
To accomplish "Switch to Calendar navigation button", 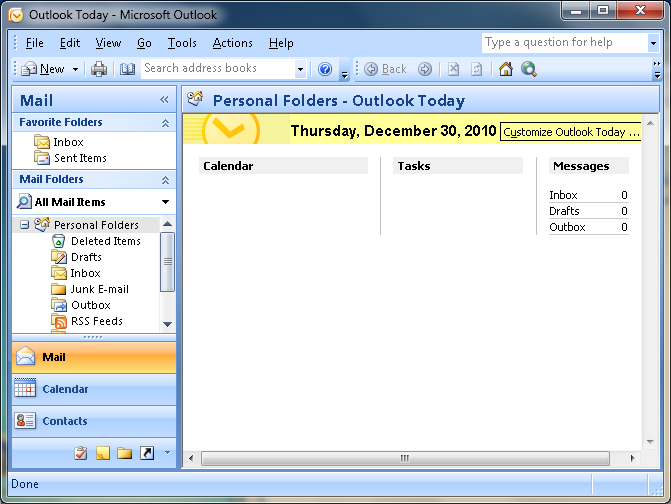I will coord(94,389).
